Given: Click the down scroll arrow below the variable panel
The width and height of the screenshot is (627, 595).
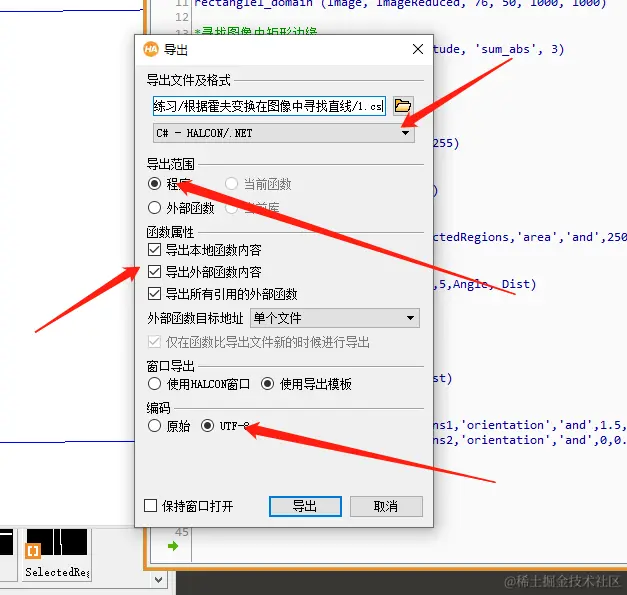Looking at the screenshot, I should 158,580.
